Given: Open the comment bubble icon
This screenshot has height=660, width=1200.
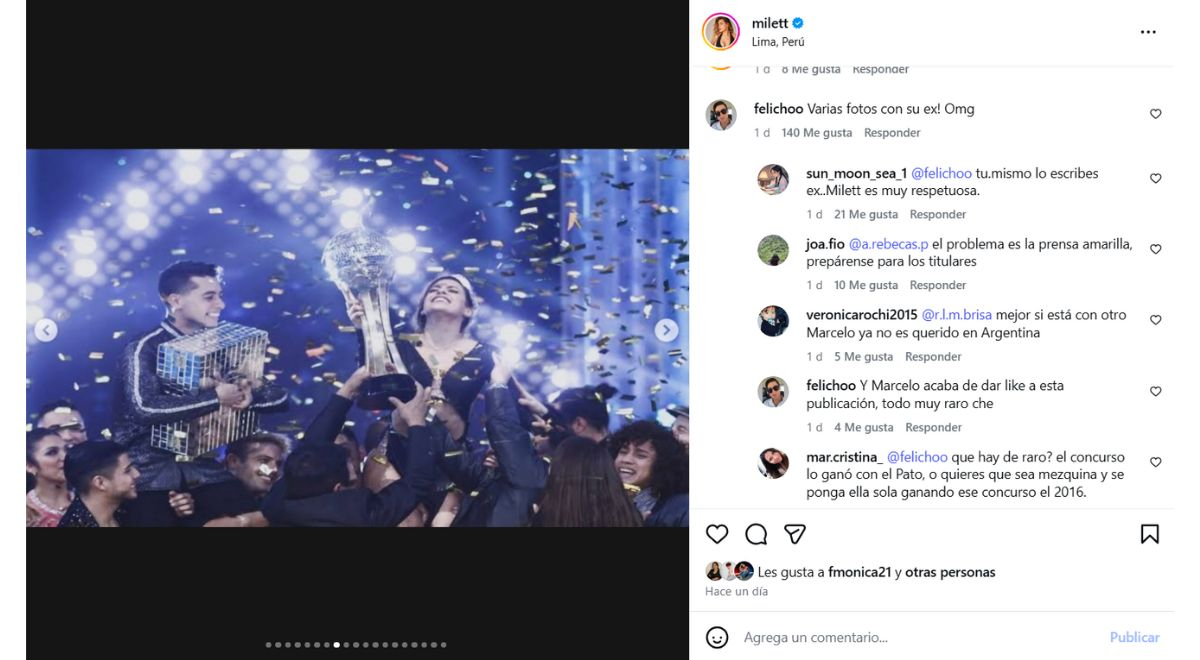Looking at the screenshot, I should (x=756, y=534).
